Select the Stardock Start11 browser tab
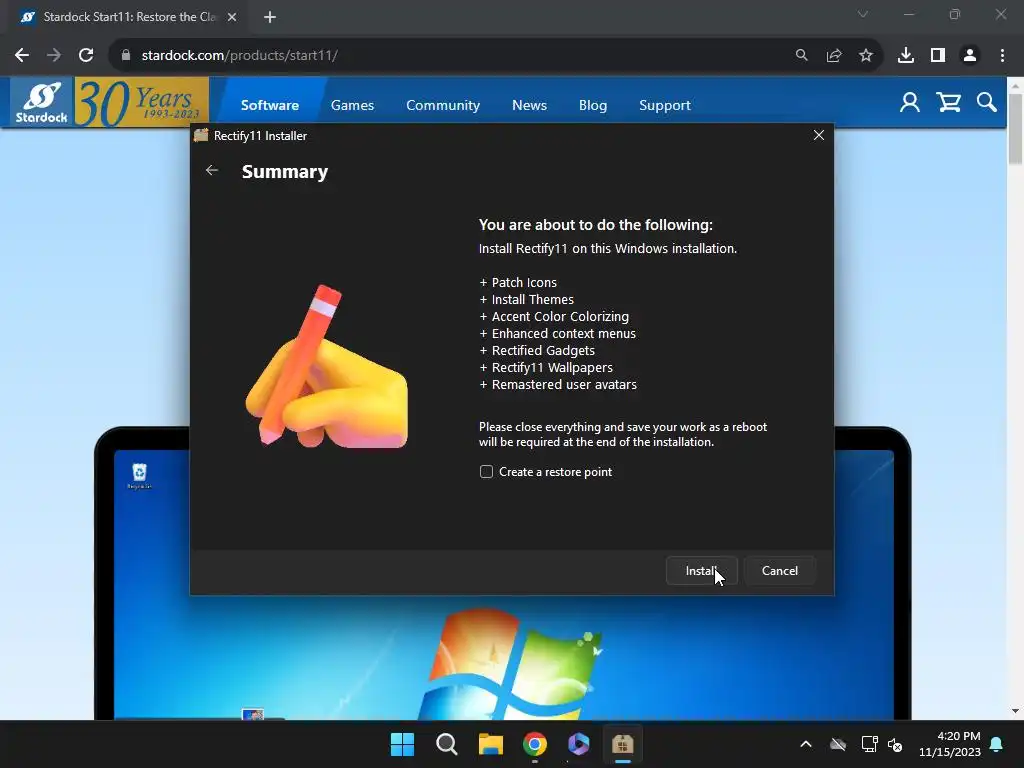This screenshot has height=768, width=1024. tap(127, 17)
